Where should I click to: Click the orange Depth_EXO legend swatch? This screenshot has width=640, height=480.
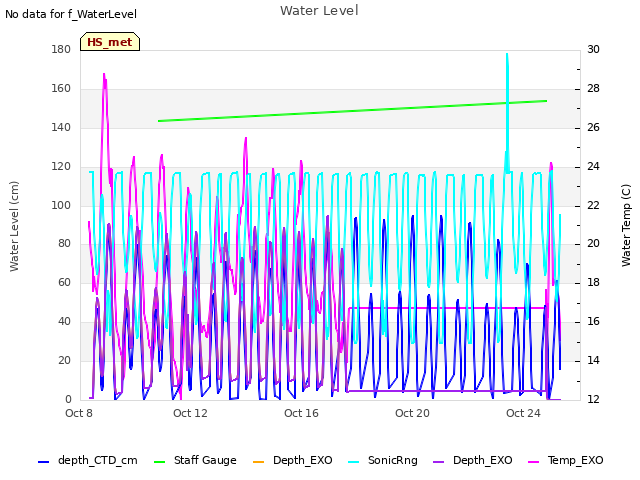click(259, 462)
